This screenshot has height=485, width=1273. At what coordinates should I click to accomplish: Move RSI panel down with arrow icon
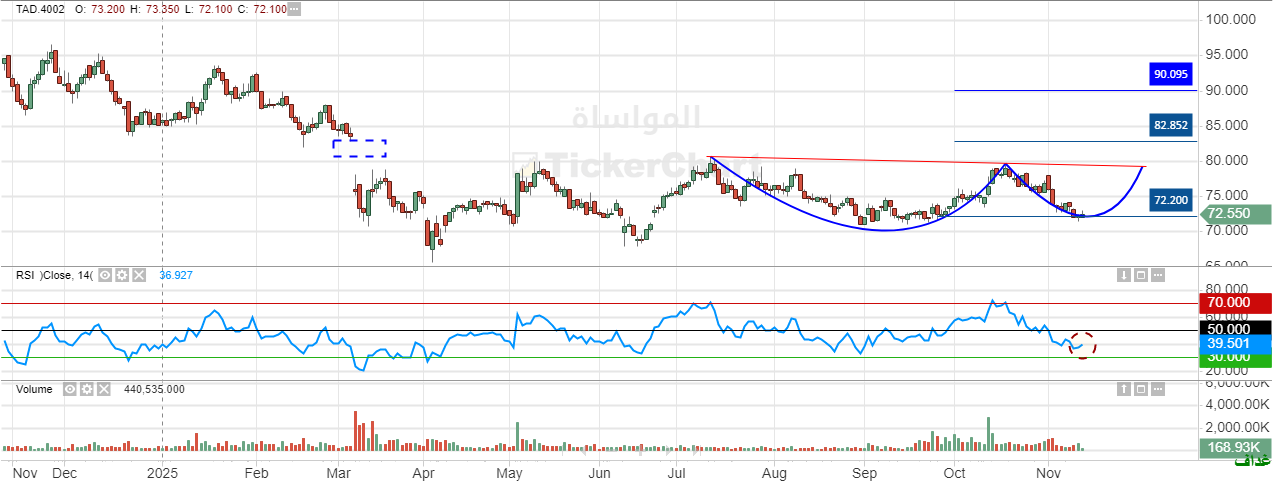[1123, 275]
